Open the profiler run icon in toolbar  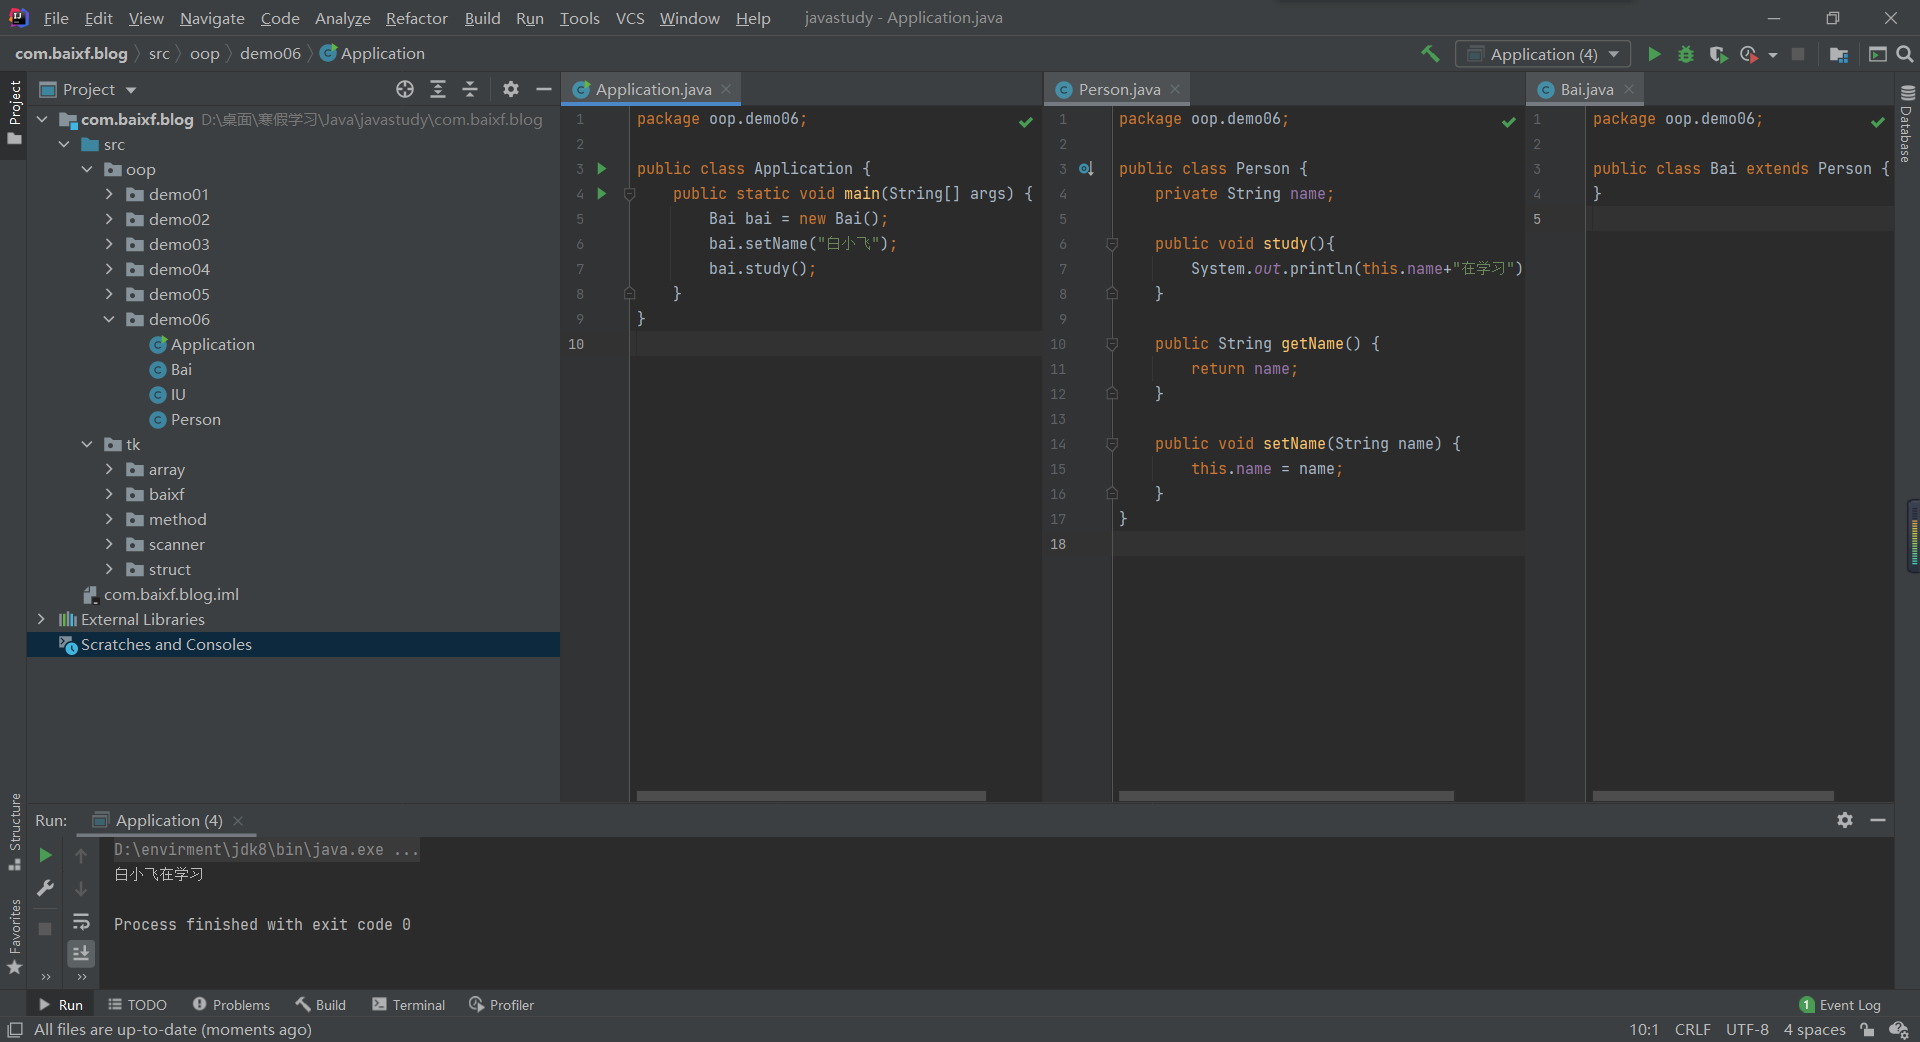pos(1749,54)
